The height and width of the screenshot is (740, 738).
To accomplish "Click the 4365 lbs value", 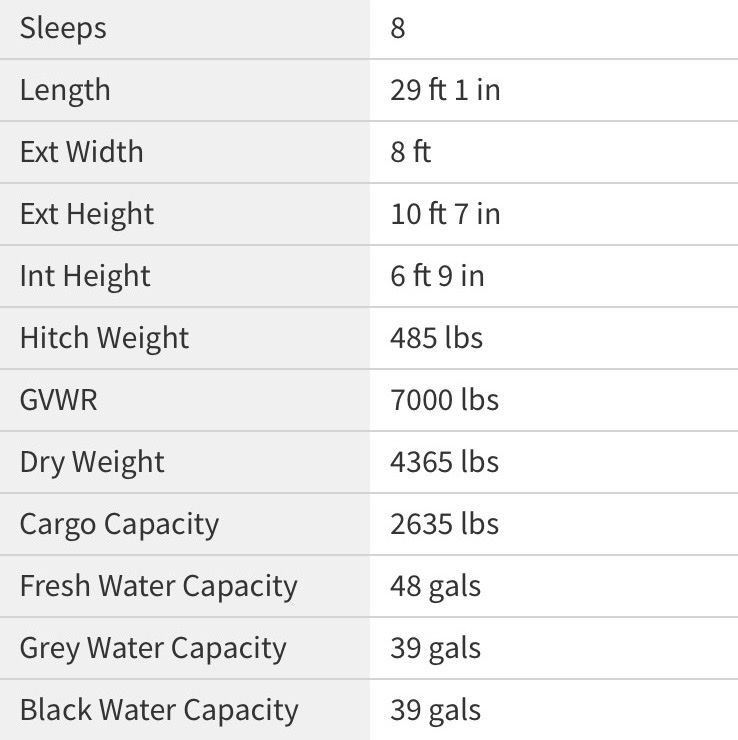I will click(x=444, y=462).
